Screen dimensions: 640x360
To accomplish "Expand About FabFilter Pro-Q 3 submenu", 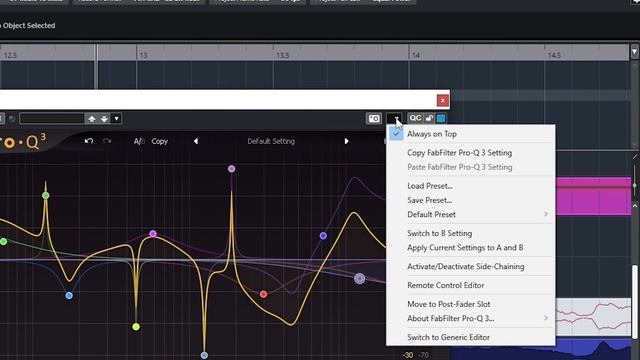I will (x=471, y=318).
